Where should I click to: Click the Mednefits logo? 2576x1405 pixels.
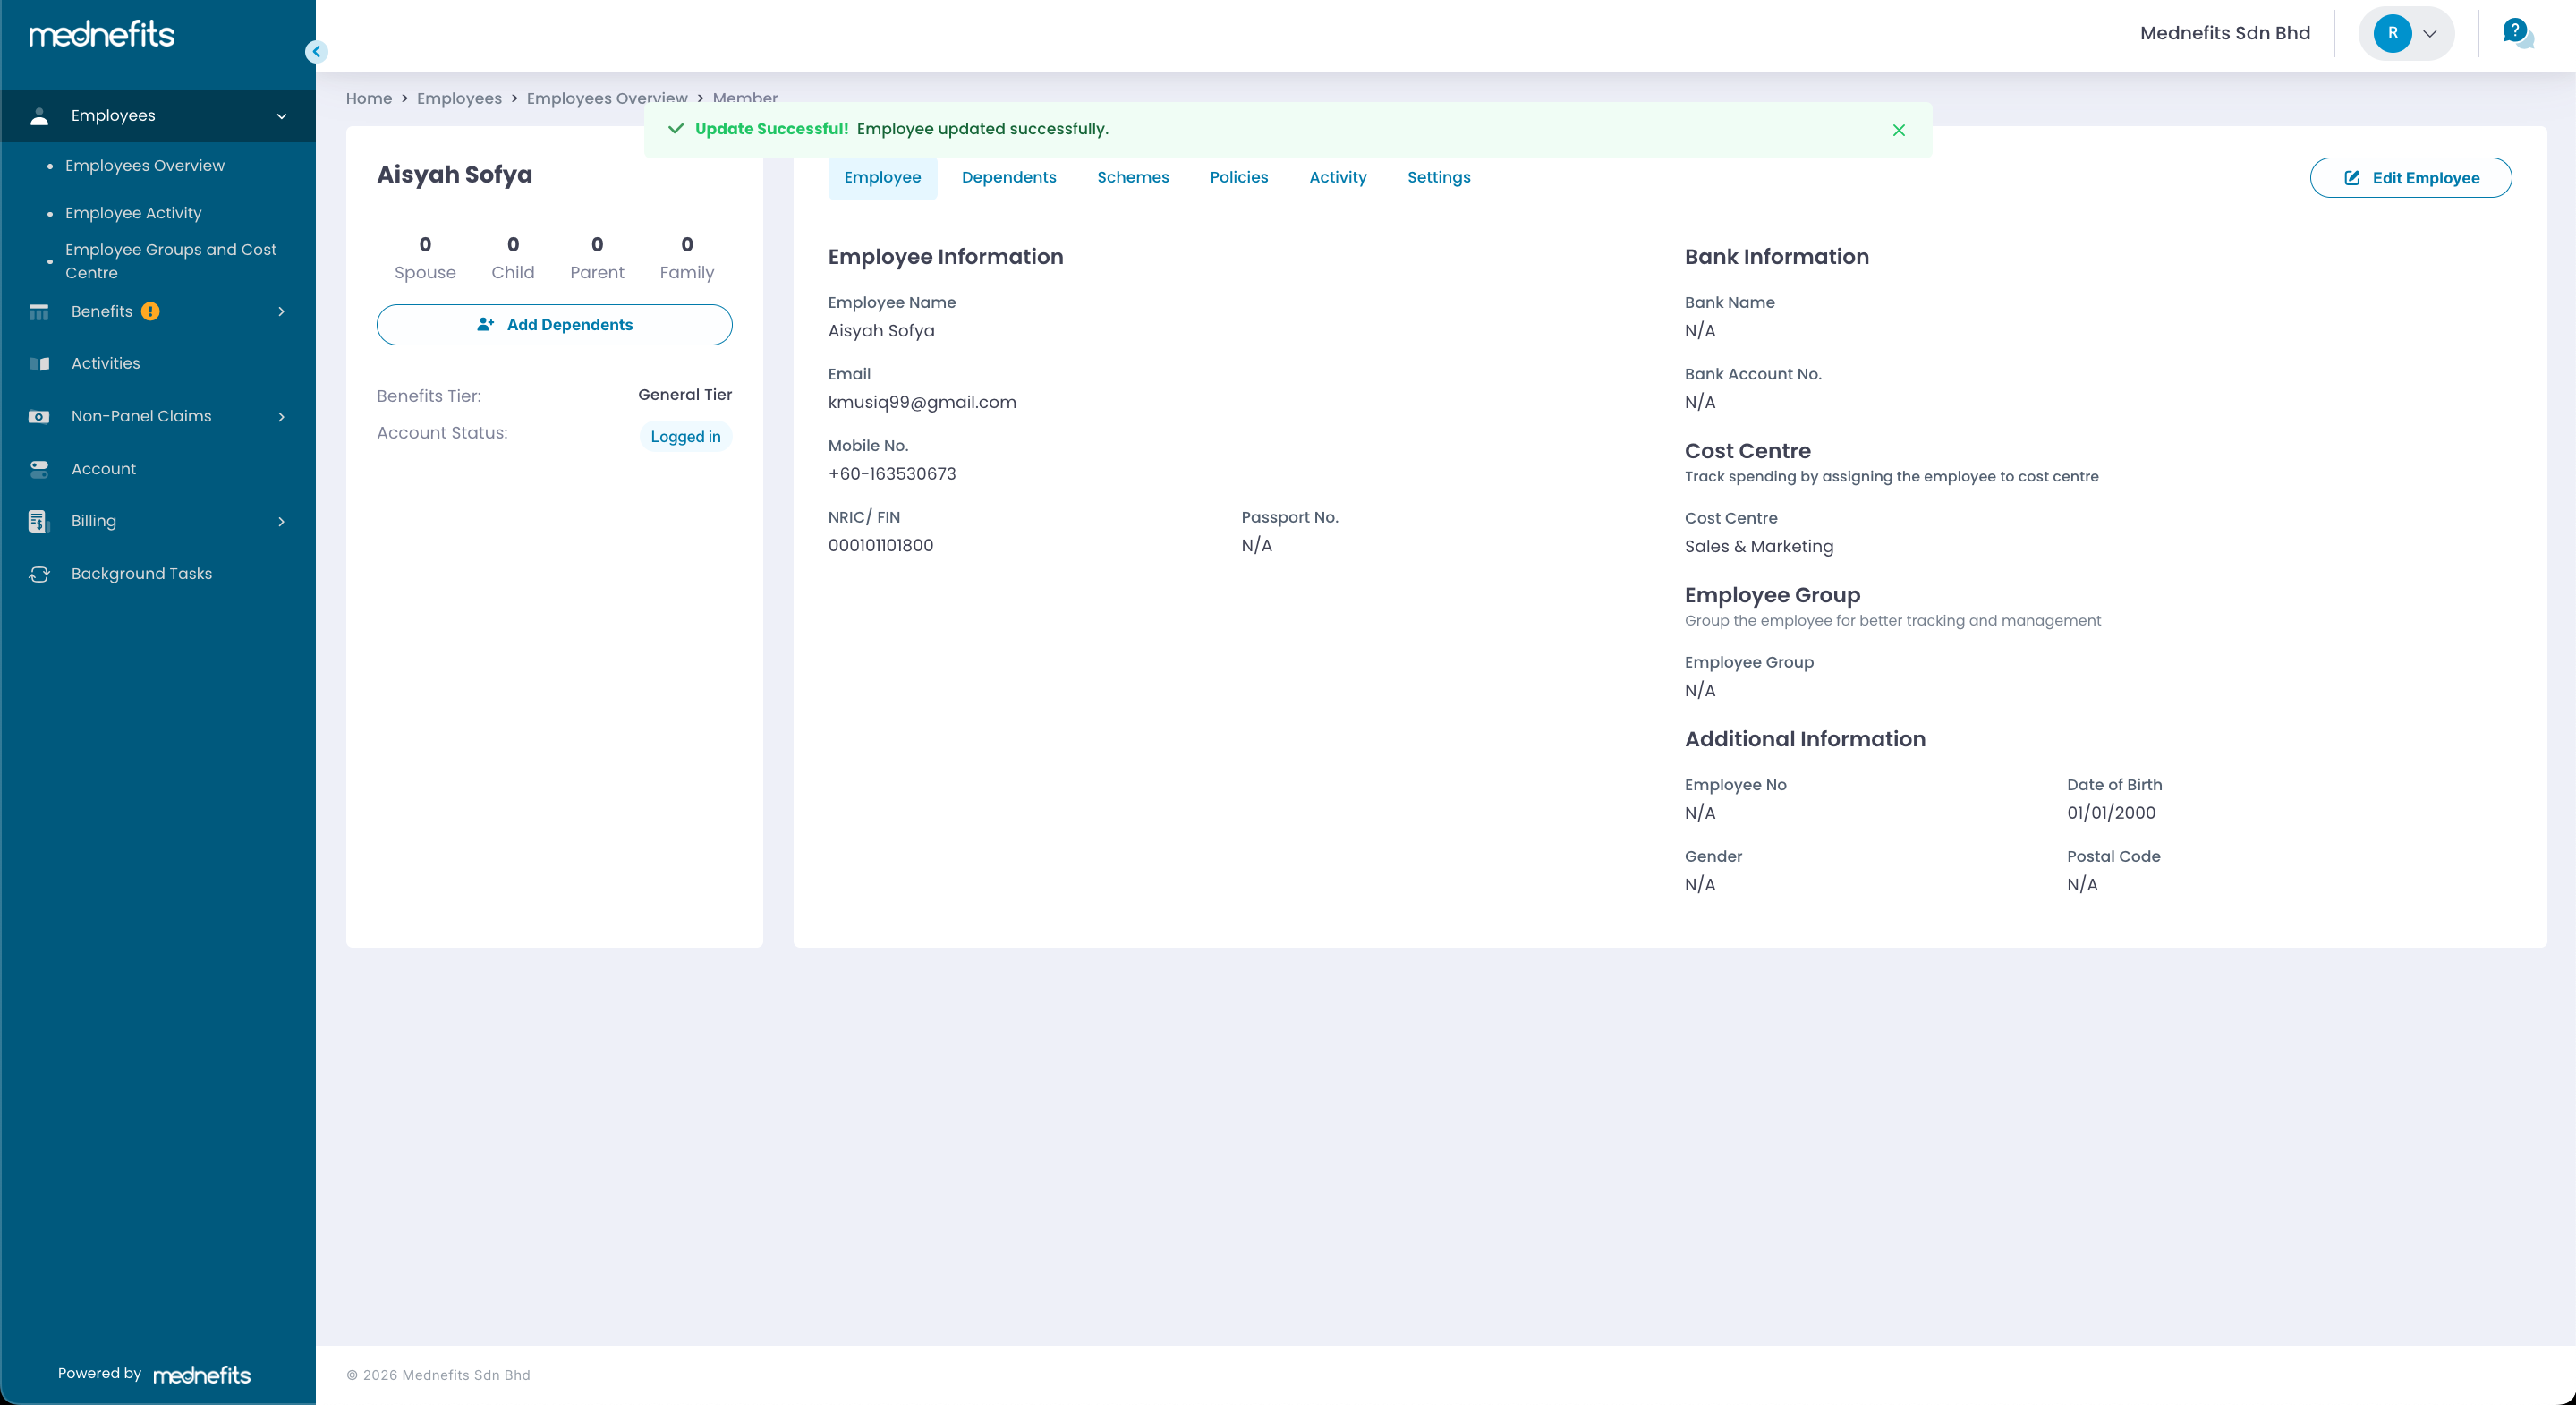coord(102,35)
